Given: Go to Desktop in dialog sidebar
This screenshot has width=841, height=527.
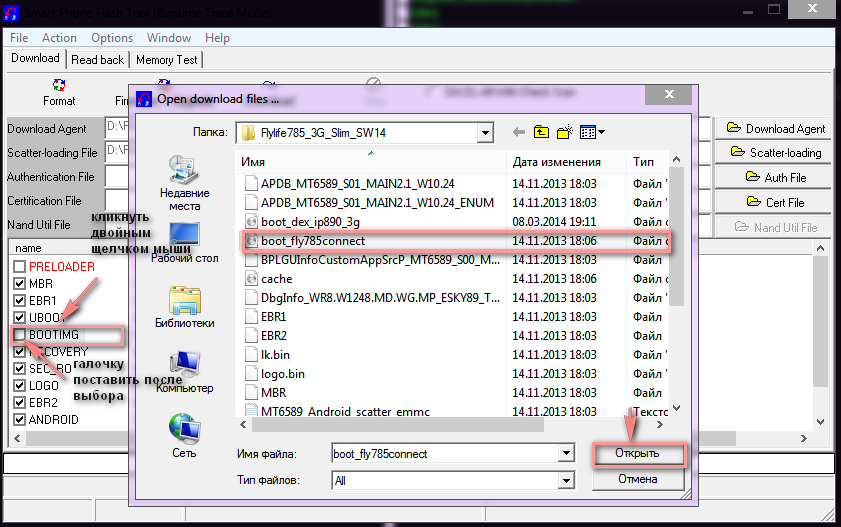Looking at the screenshot, I should point(184,241).
